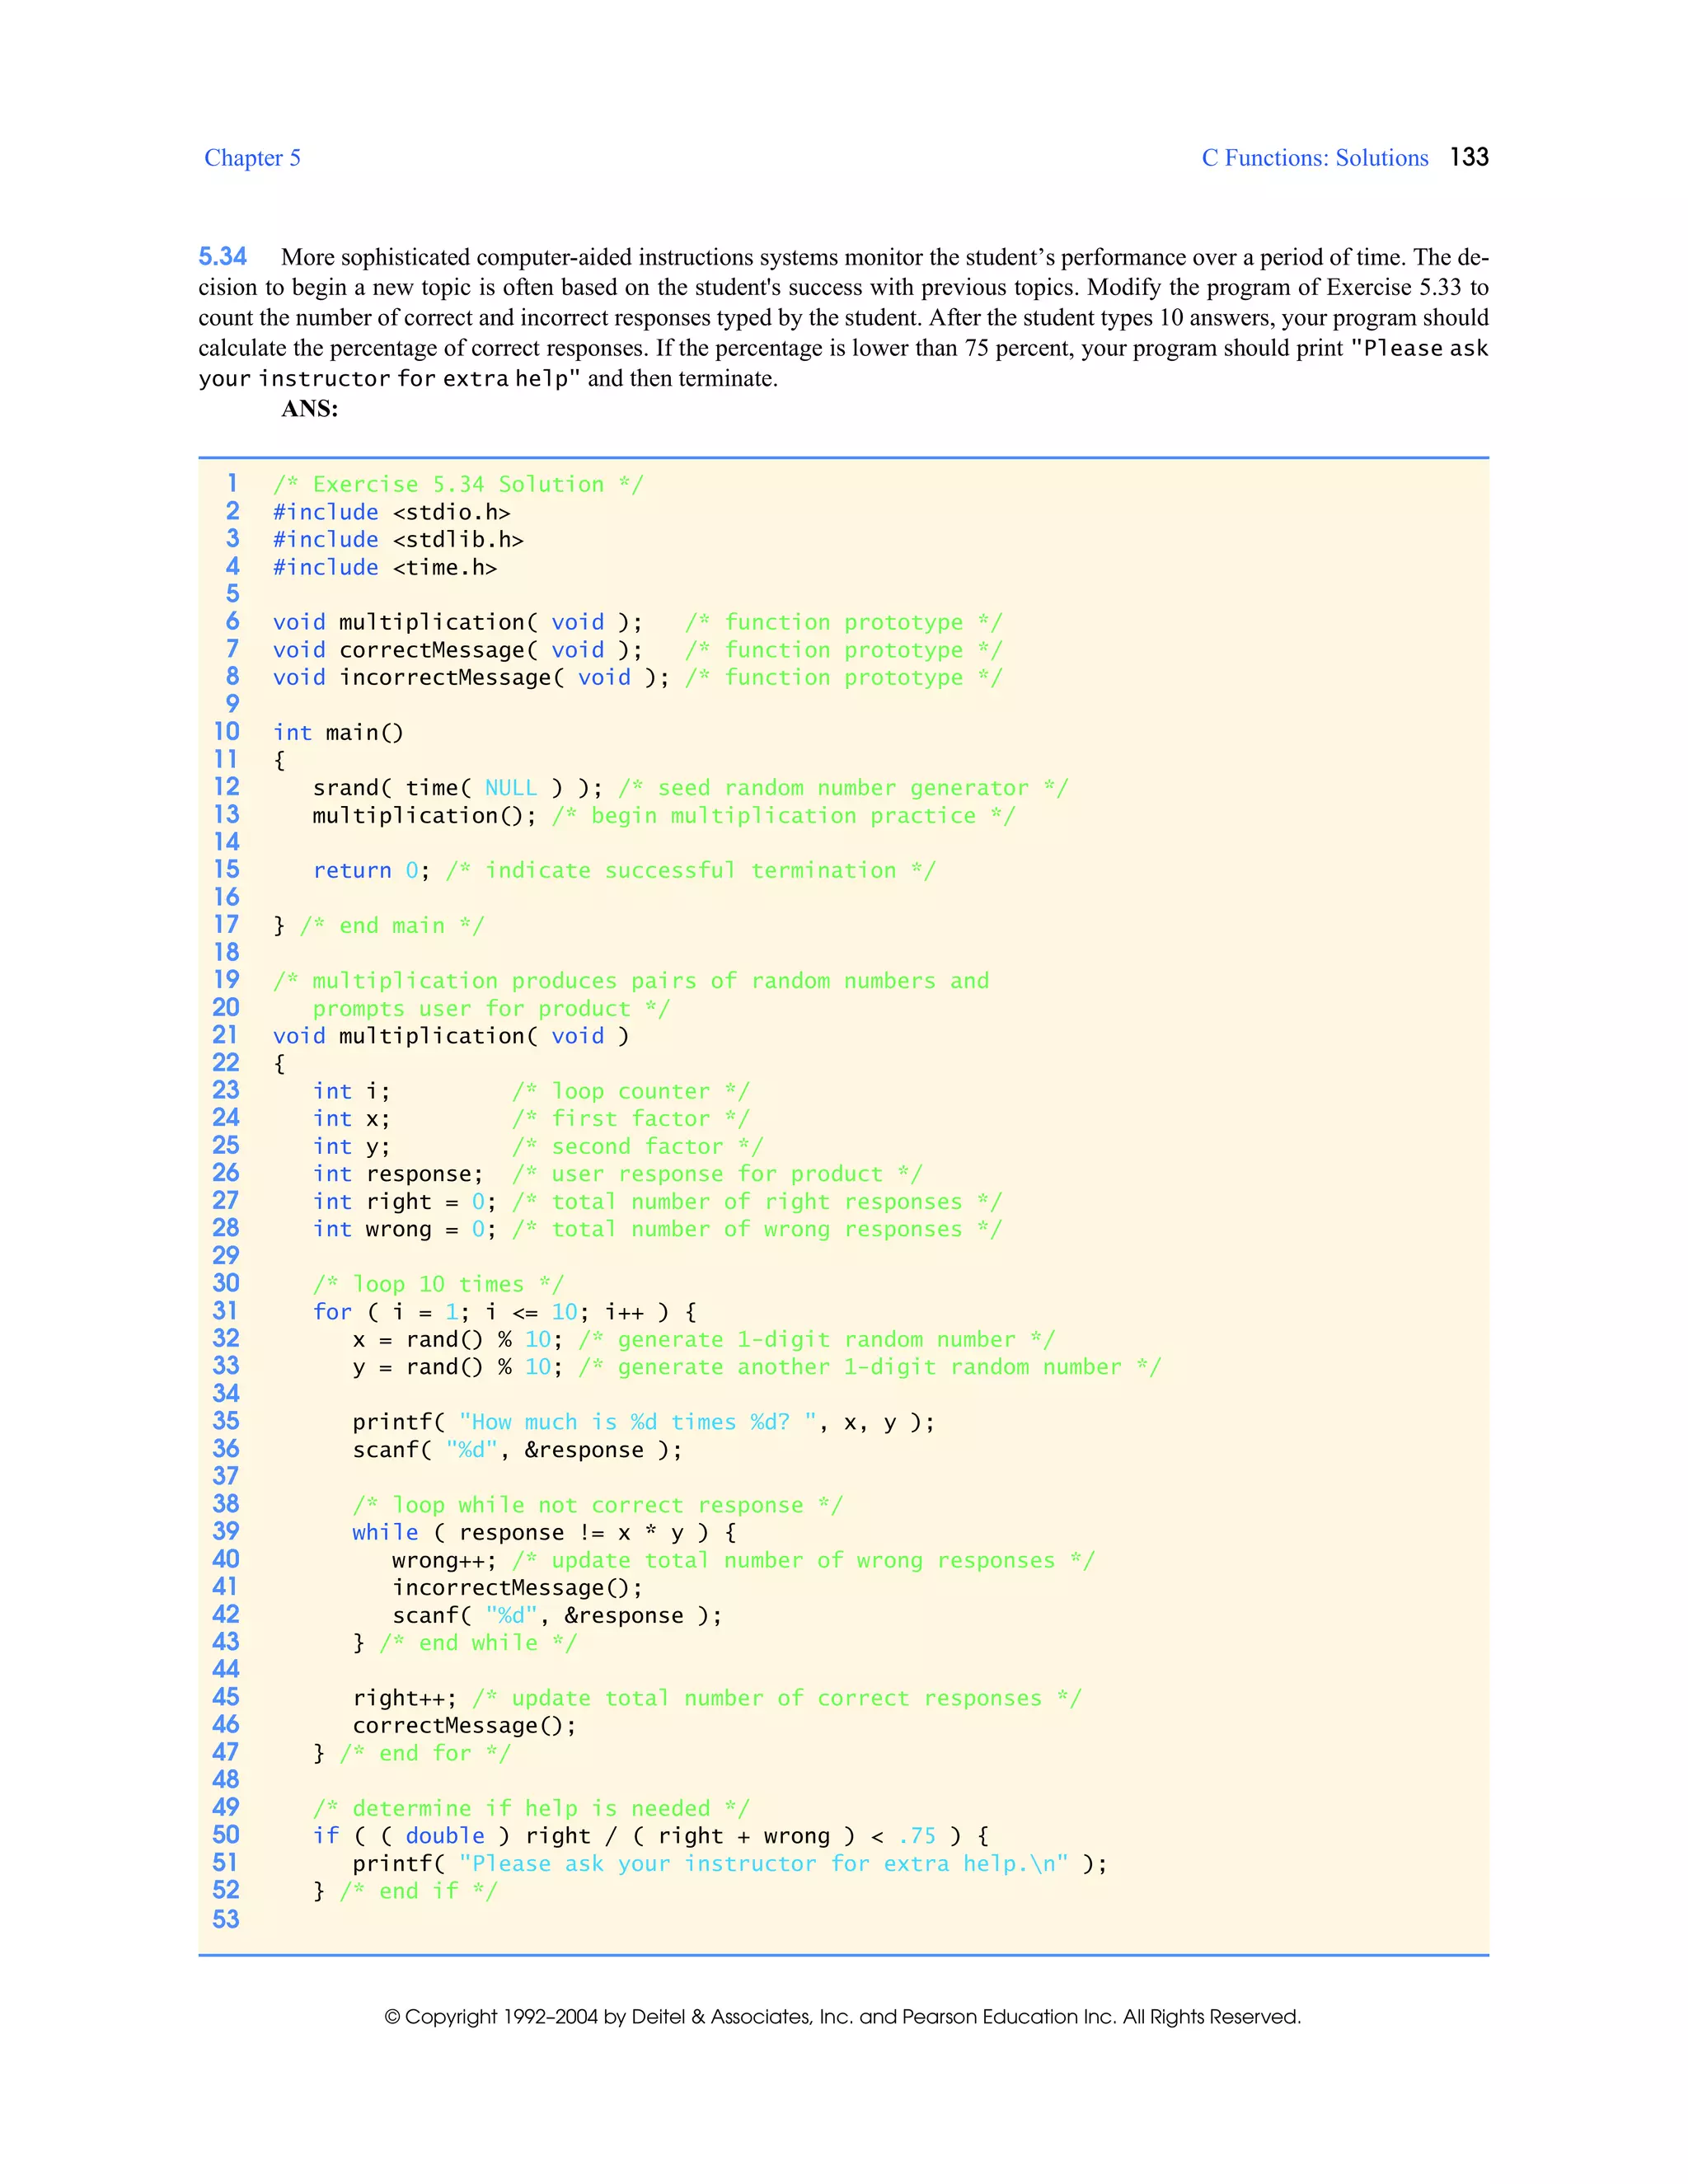Click the 'int main()' declaration

pos(338,732)
